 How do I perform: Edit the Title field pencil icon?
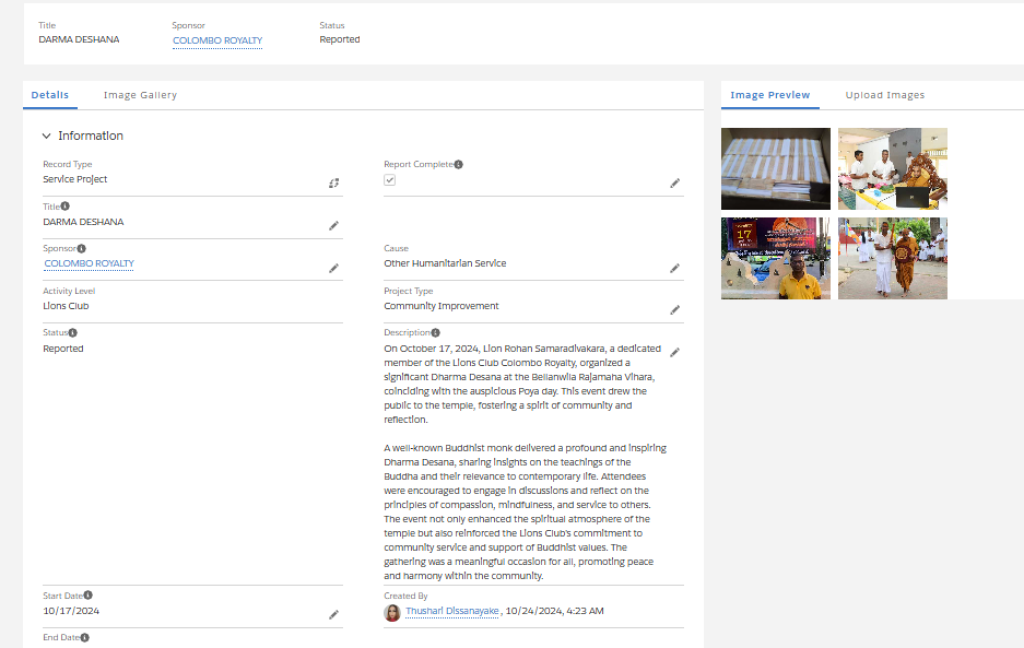pos(334,225)
